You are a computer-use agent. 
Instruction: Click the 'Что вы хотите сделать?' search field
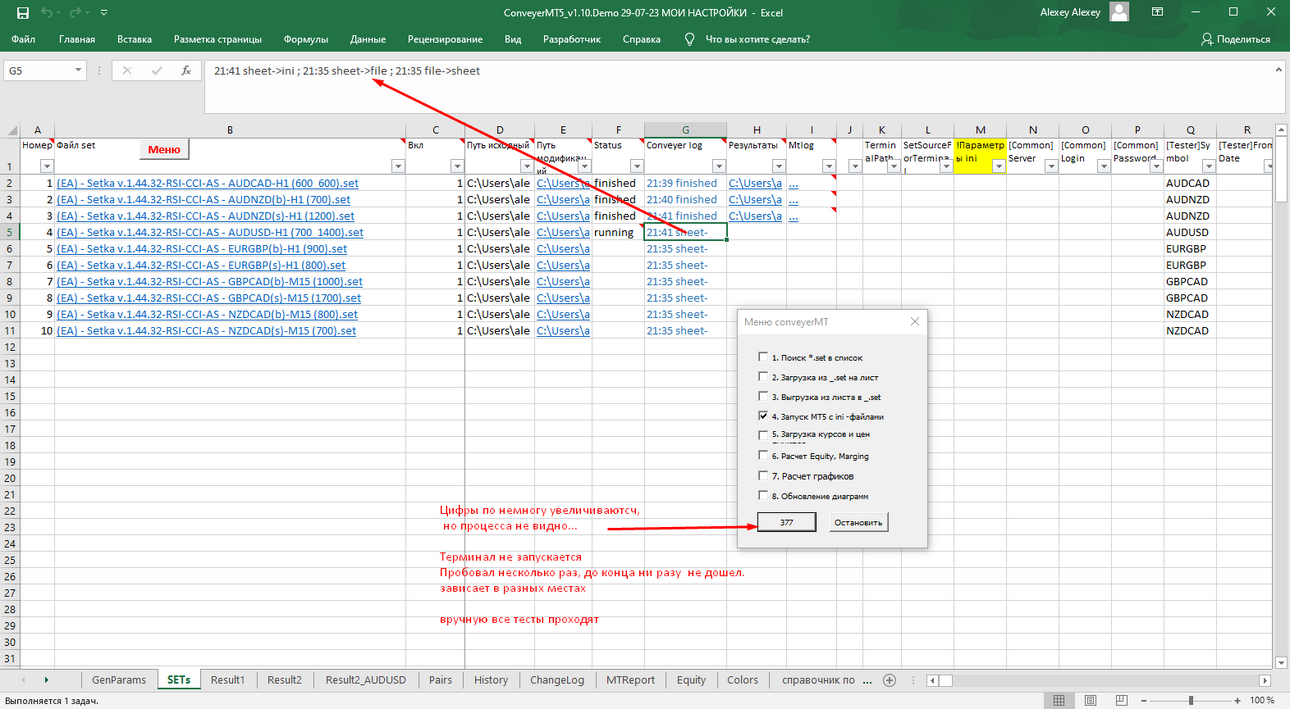pos(758,39)
